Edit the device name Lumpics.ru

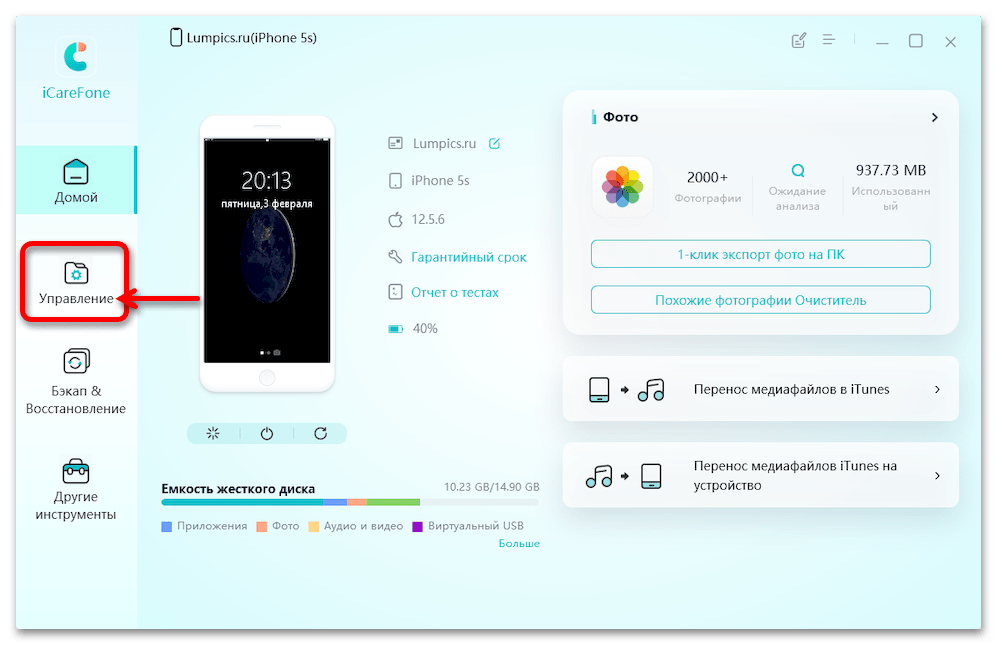(494, 143)
